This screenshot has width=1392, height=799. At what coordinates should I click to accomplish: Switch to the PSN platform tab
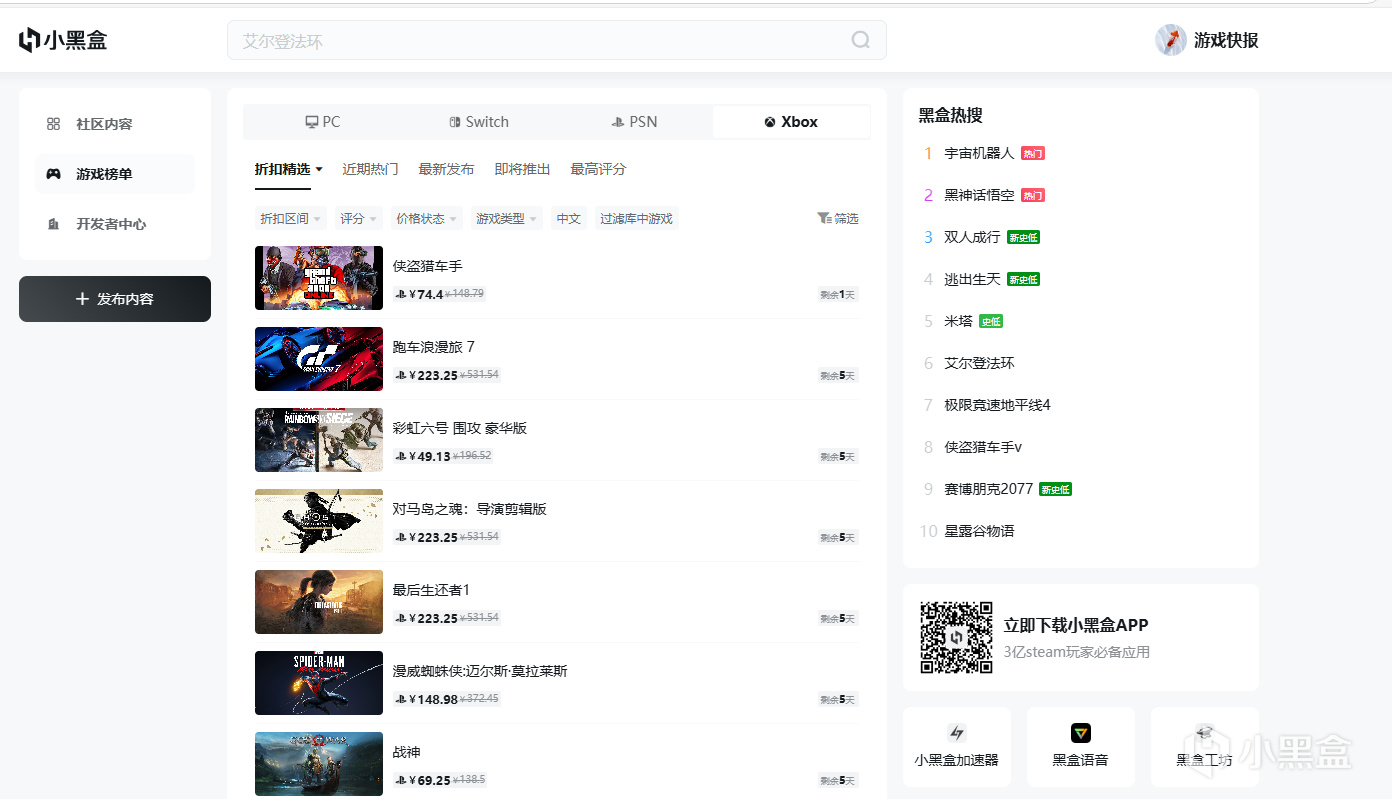635,122
